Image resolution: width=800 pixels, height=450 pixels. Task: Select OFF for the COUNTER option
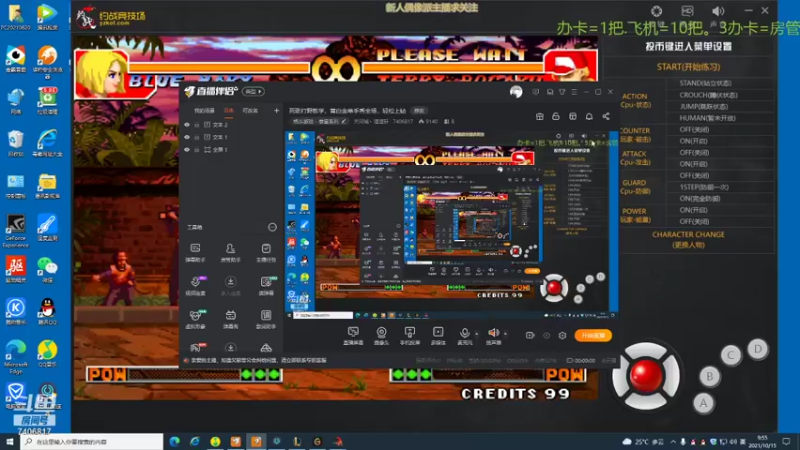(x=694, y=130)
